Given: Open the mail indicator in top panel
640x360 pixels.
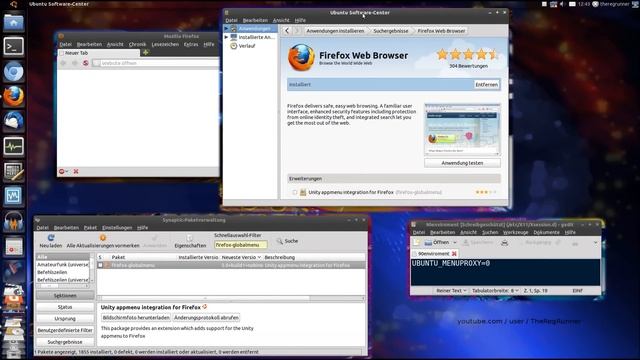Looking at the screenshot, I should point(572,4).
